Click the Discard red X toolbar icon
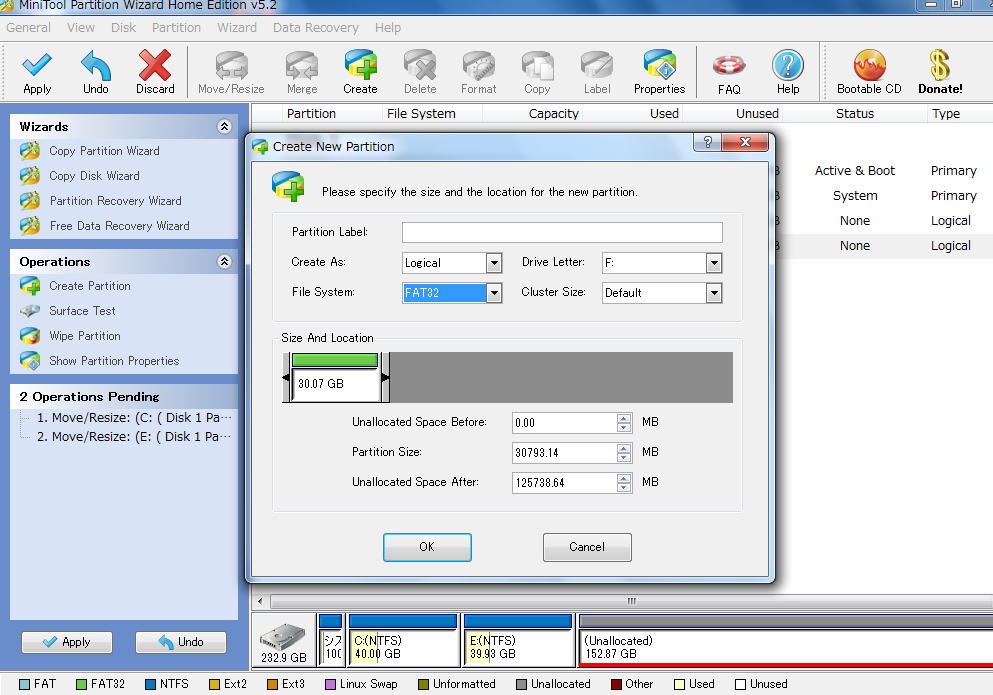Image resolution: width=993 pixels, height=695 pixels. (x=155, y=72)
